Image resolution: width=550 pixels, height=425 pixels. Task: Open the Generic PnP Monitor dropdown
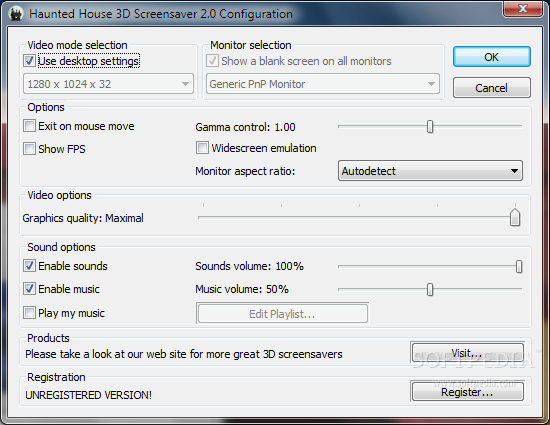(323, 84)
